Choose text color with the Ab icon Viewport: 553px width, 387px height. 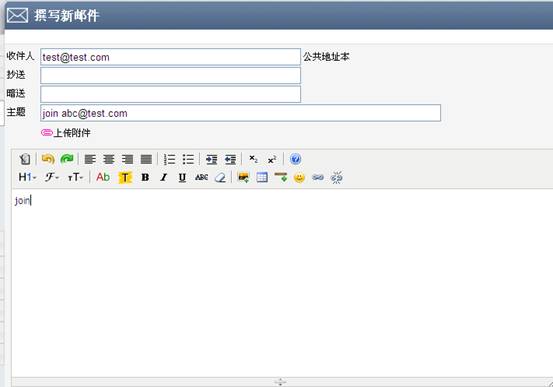pos(103,177)
